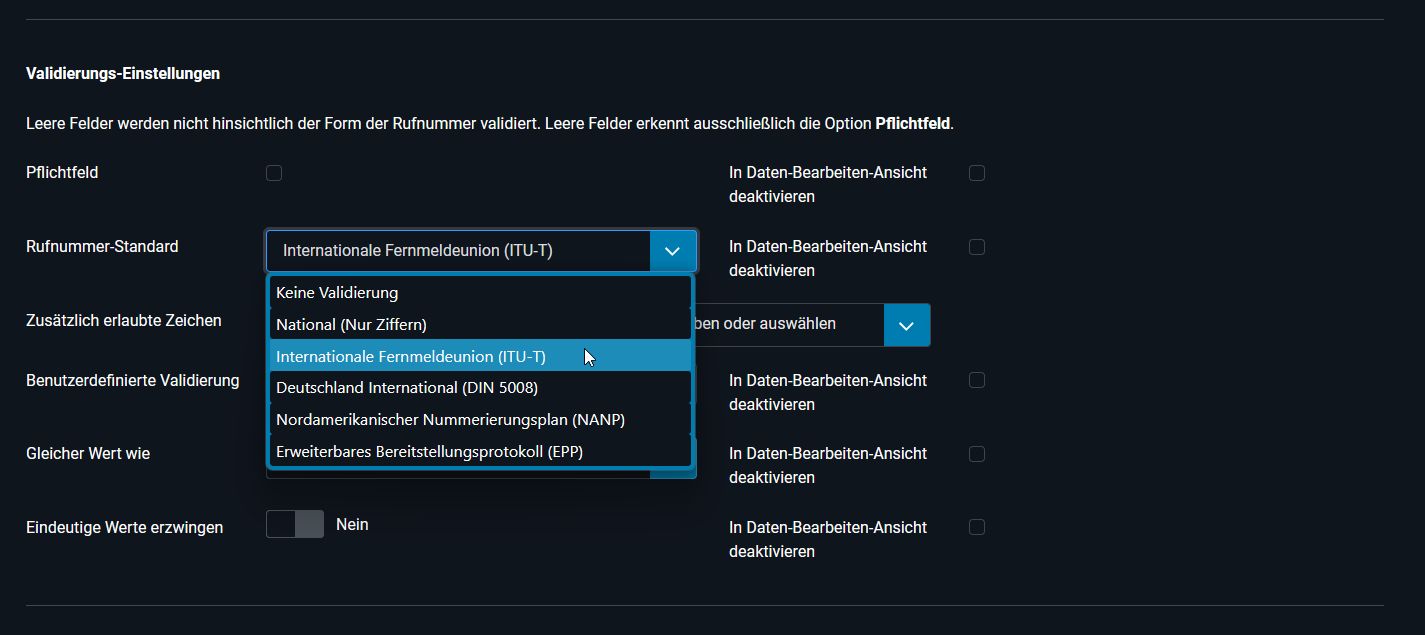
Task: Tick the Pflichtfeld checkbox
Action: click(x=274, y=173)
